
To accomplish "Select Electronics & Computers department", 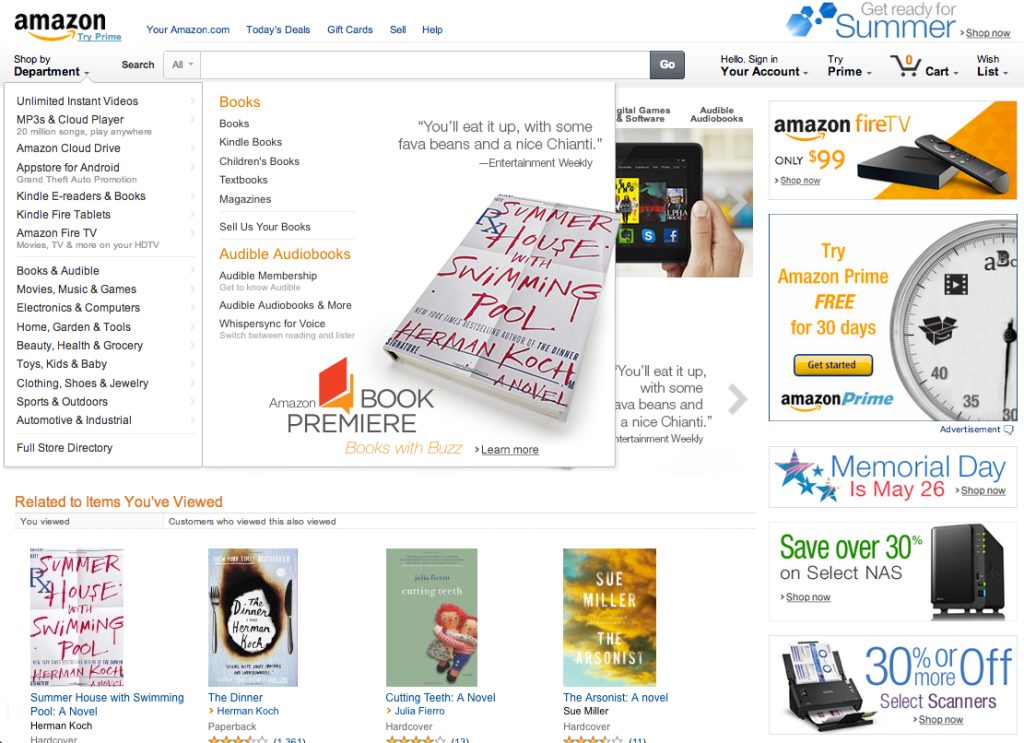I will pyautogui.click(x=78, y=308).
